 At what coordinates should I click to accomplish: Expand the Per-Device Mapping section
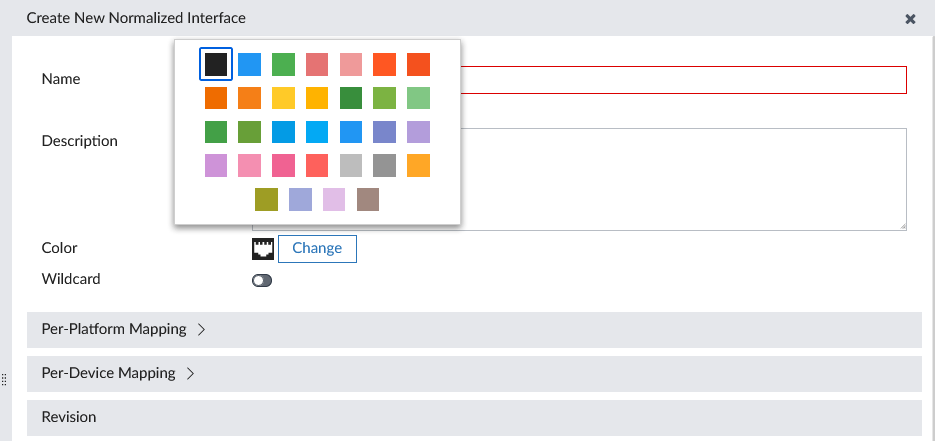118,373
